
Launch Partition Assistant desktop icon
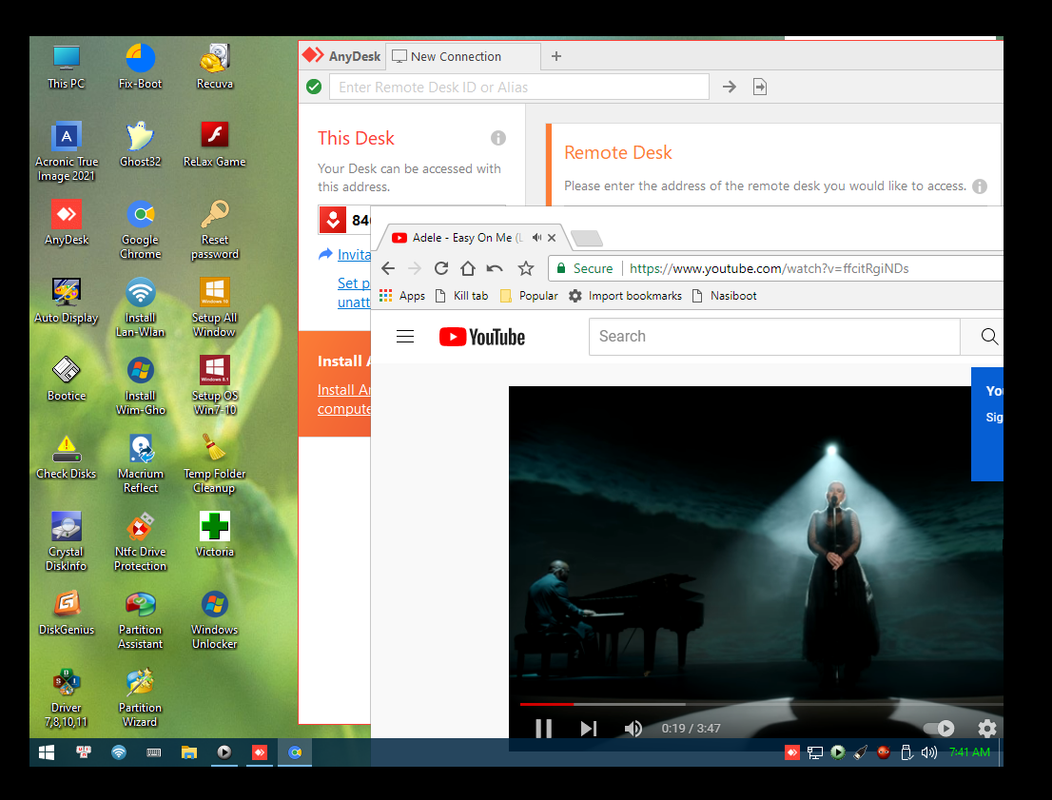pos(140,619)
